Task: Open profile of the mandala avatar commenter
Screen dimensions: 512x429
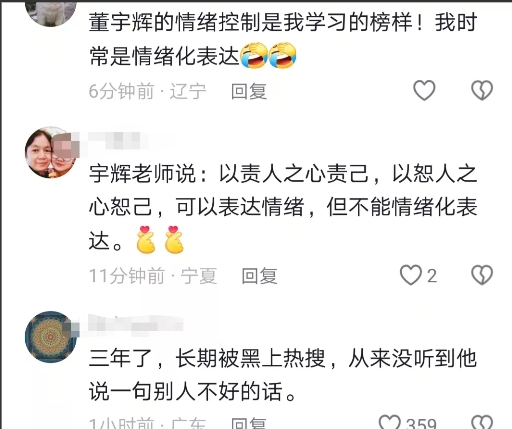Action: point(51,337)
